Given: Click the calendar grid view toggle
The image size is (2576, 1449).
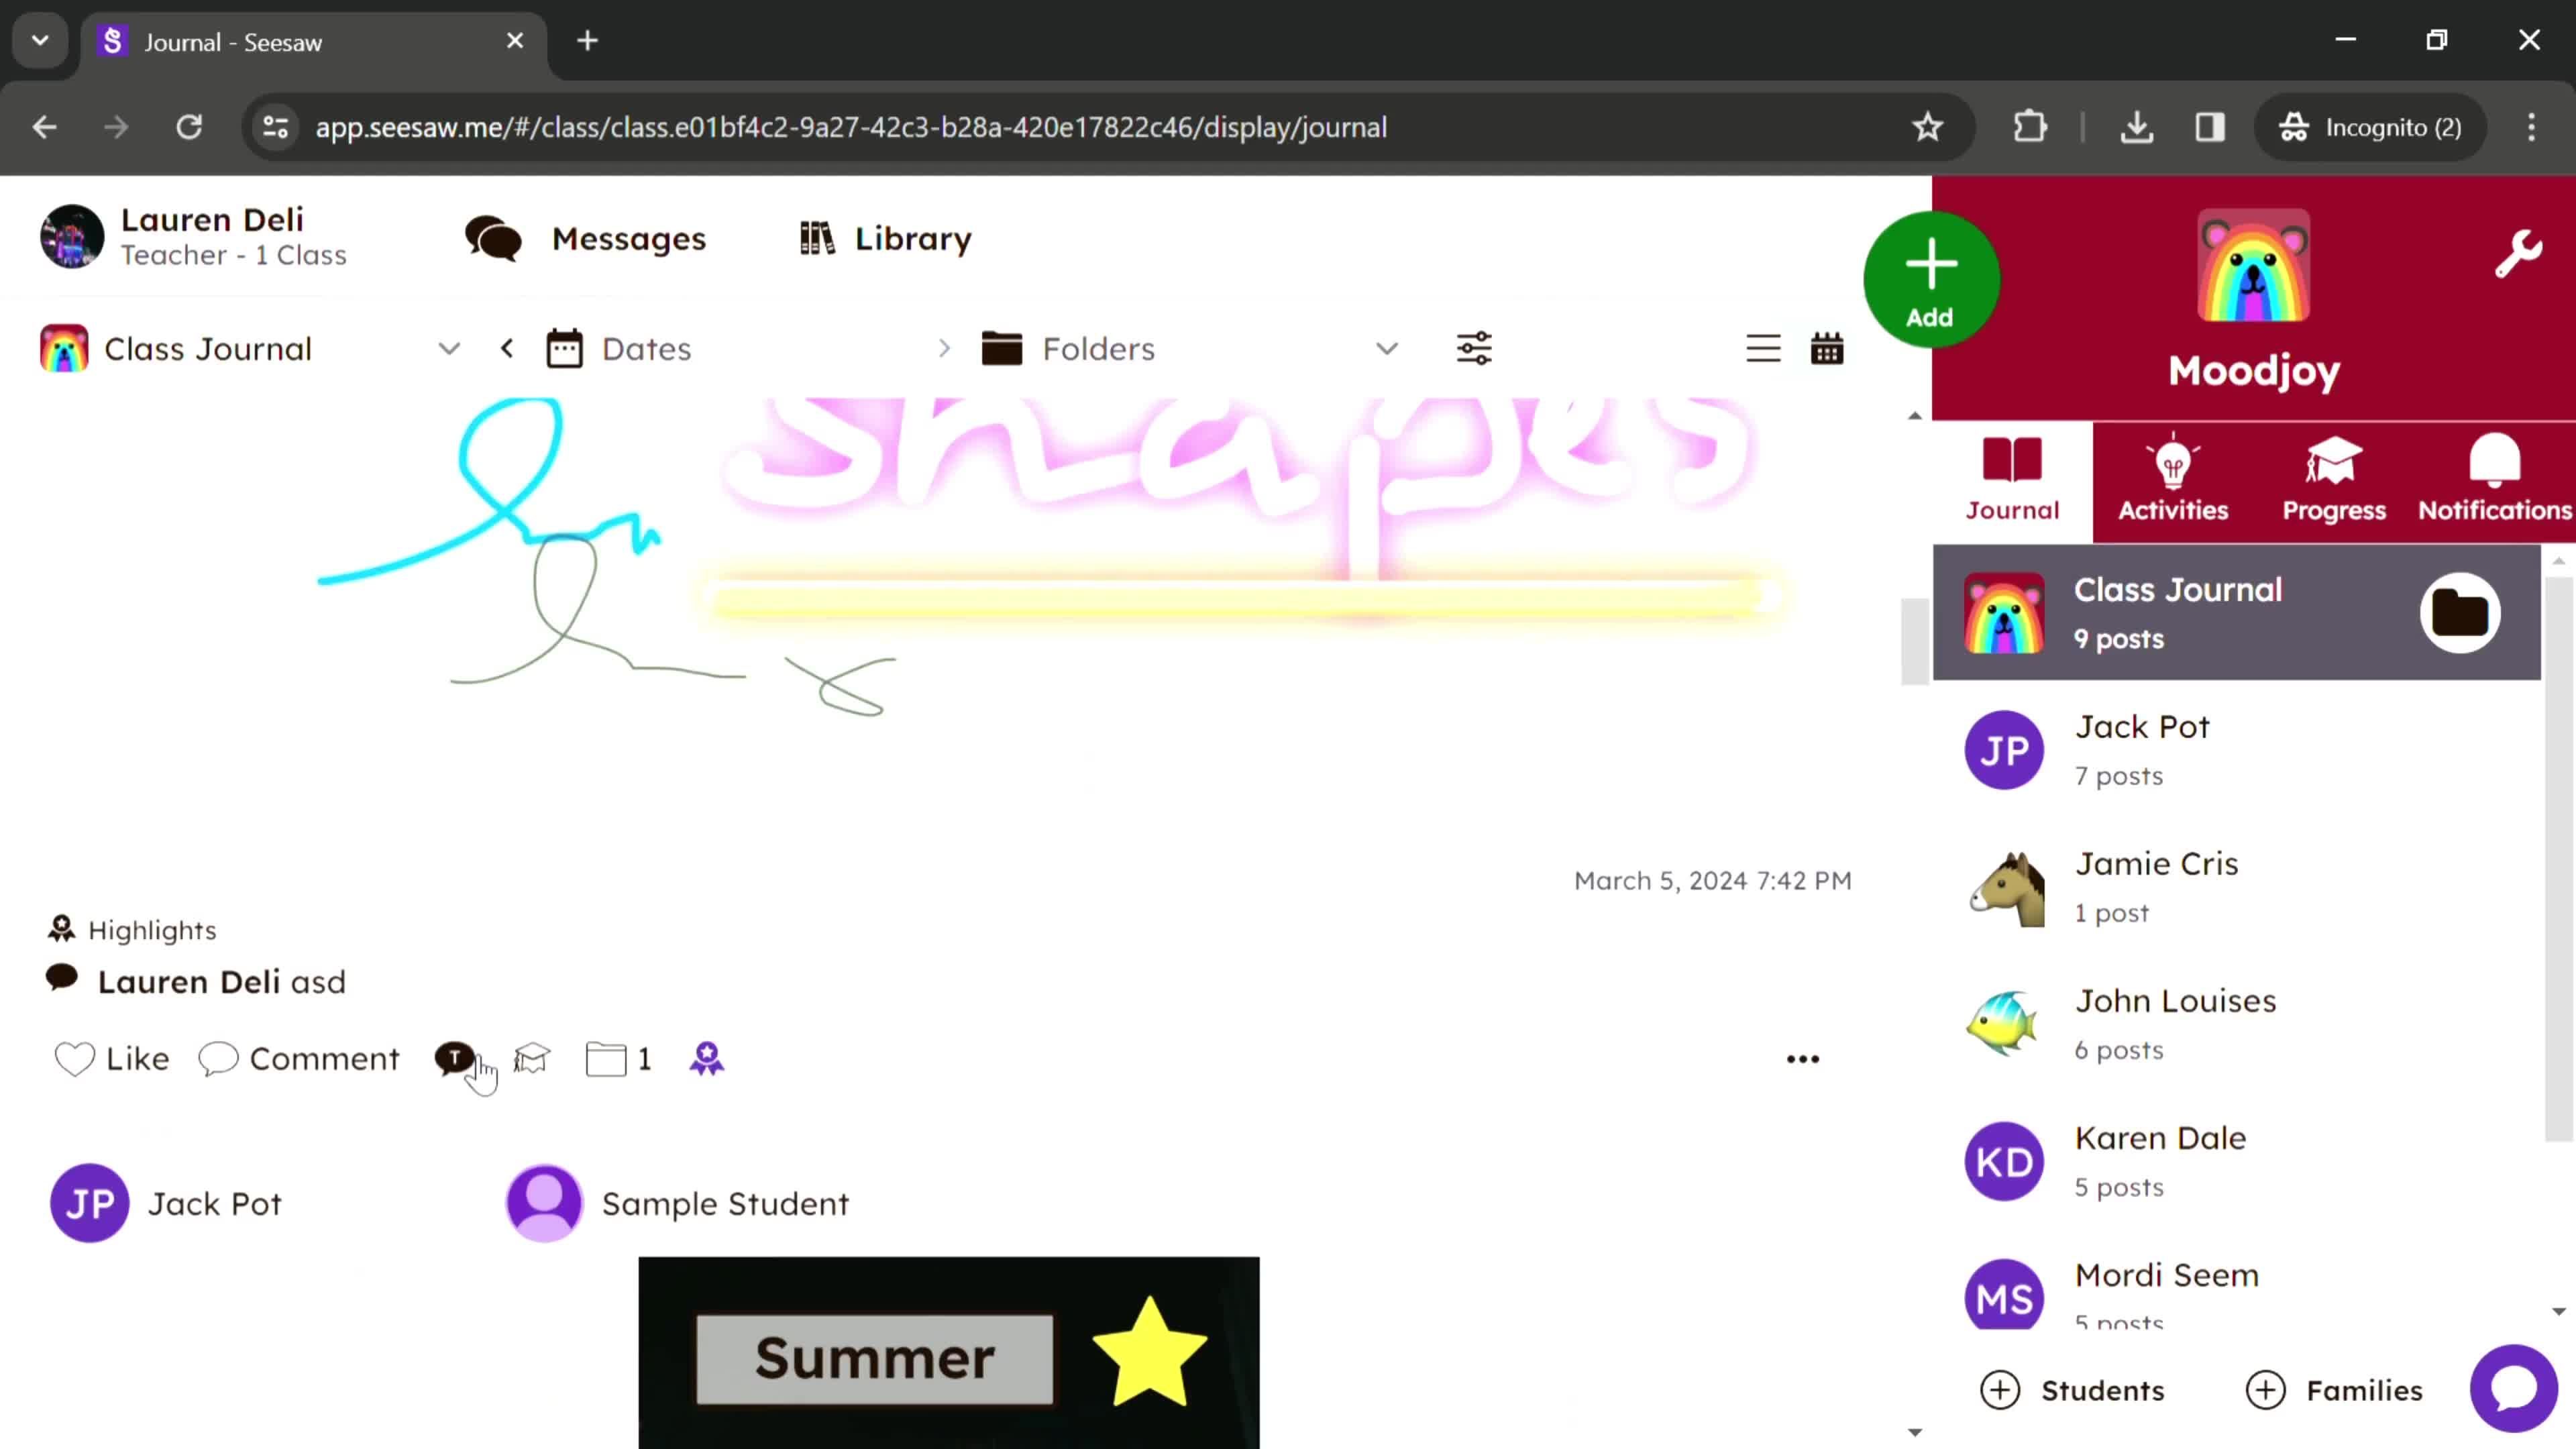Looking at the screenshot, I should pos(1827,349).
